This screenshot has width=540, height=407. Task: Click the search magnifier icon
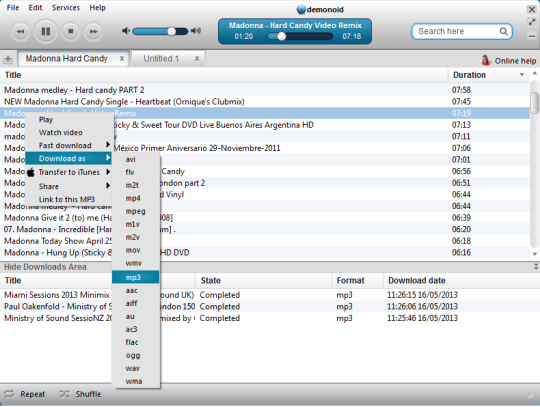(503, 32)
